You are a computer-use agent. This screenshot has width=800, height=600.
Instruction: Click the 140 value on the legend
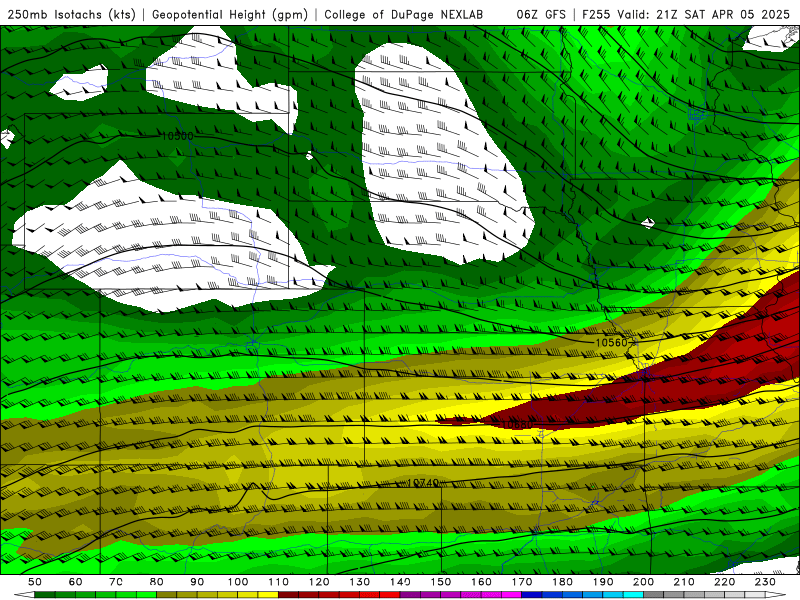click(x=401, y=582)
